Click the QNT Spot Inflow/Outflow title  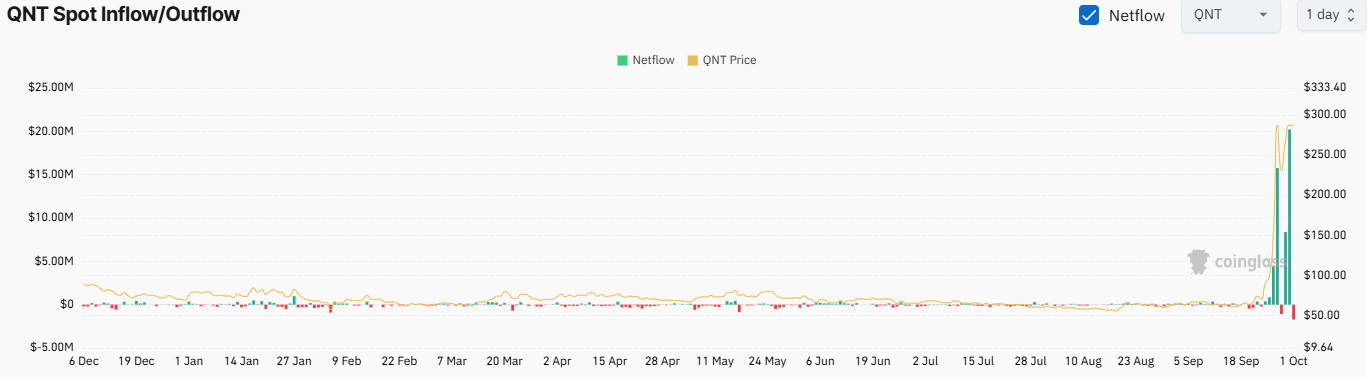124,15
